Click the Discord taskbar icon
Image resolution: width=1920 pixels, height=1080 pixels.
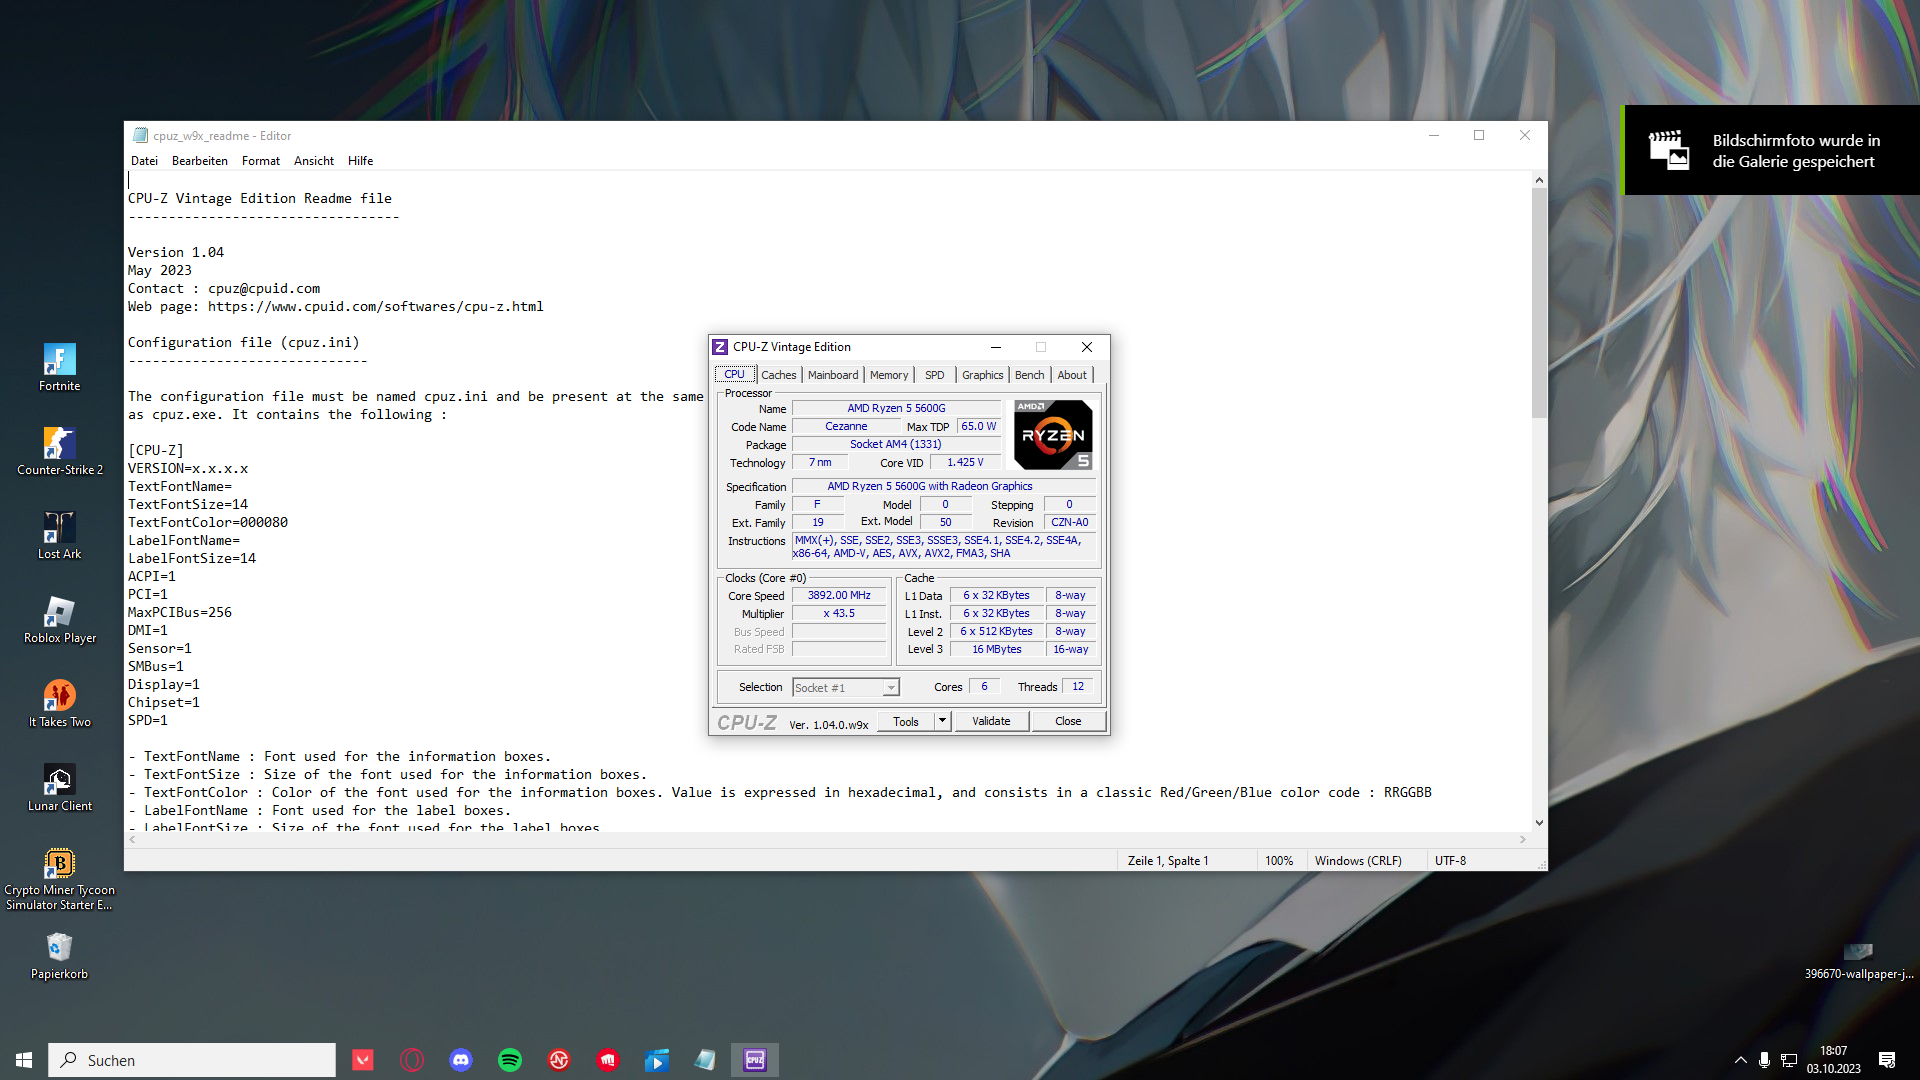[x=461, y=1060]
